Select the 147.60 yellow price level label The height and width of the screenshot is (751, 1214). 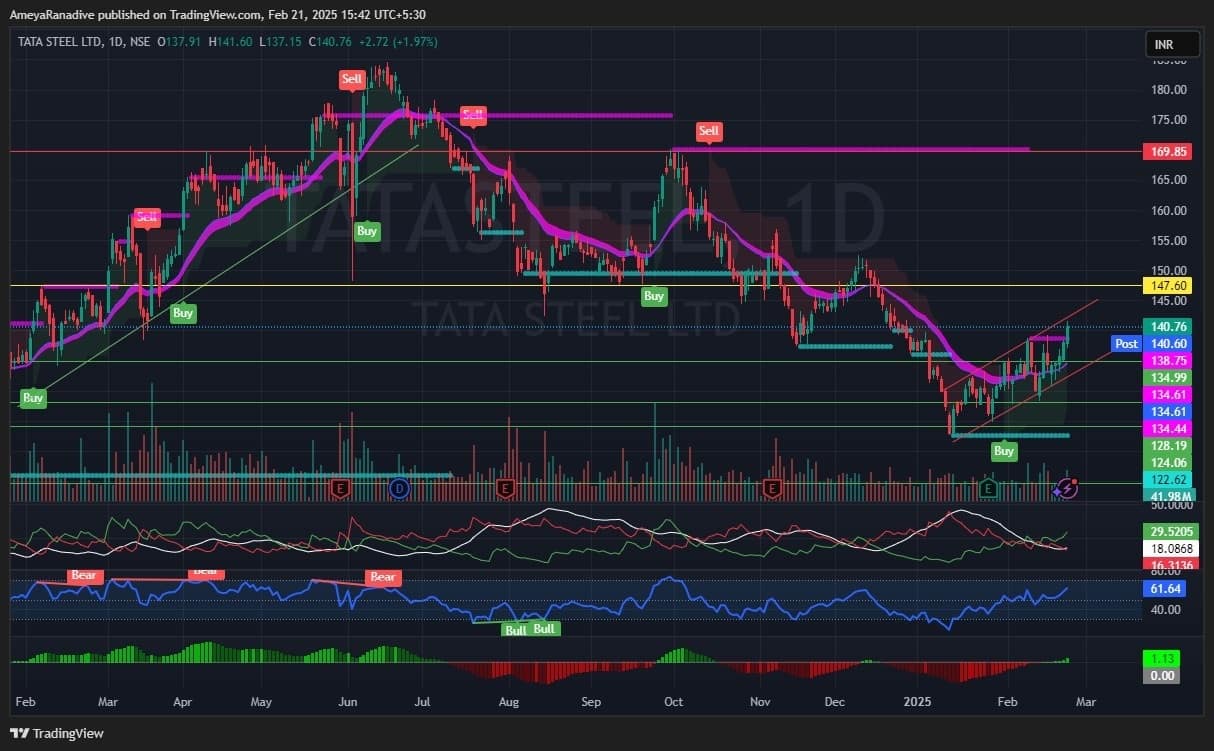[1161, 285]
